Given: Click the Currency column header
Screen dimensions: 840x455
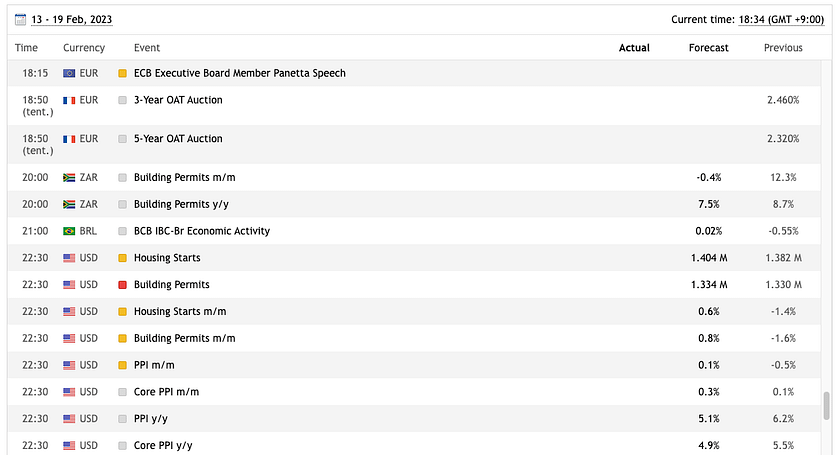Looking at the screenshot, I should [84, 48].
